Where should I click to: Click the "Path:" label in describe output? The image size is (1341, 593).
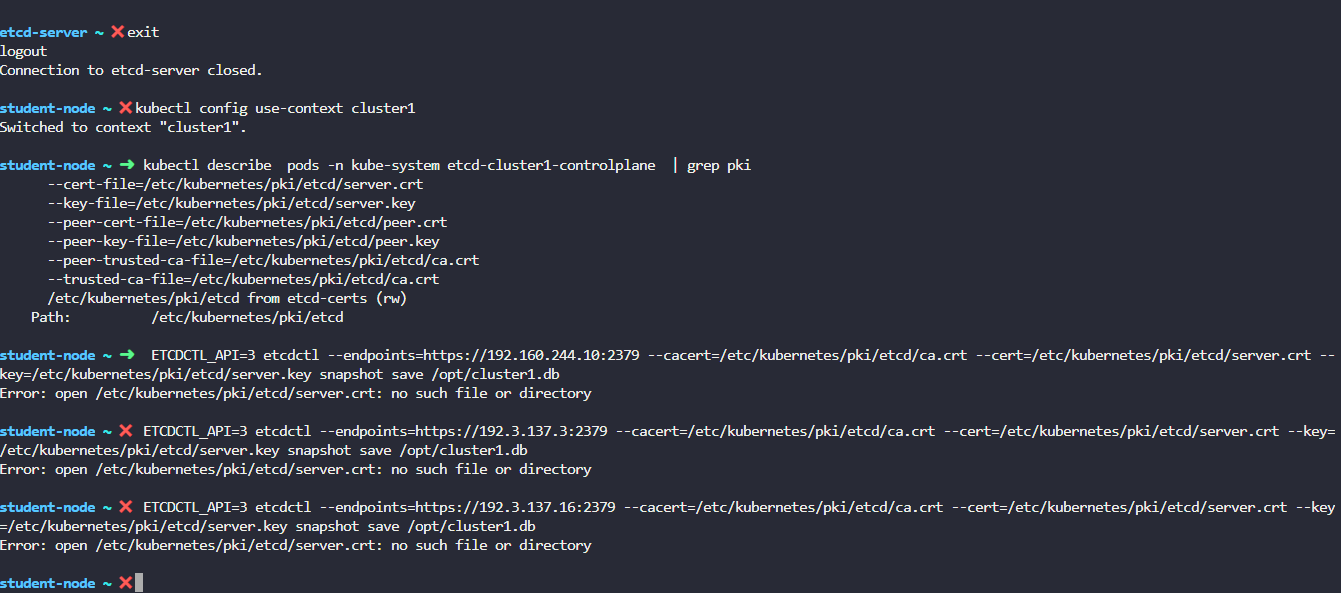(x=51, y=317)
